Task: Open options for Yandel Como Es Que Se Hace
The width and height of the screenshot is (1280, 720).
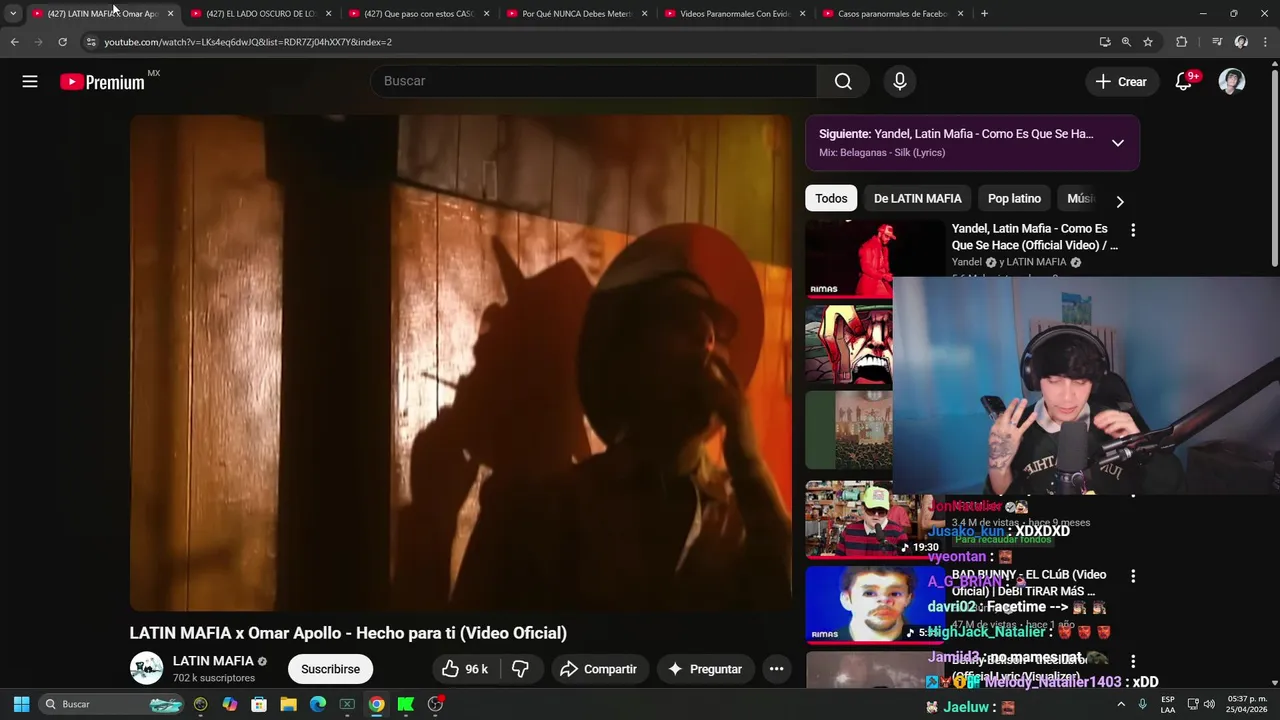Action: pos(1133,230)
